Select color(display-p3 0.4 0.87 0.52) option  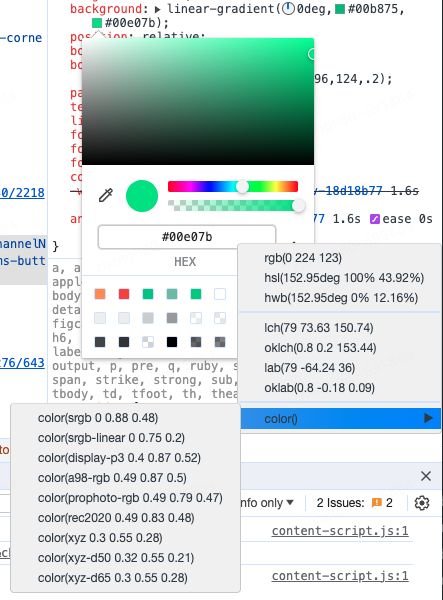pos(119,458)
